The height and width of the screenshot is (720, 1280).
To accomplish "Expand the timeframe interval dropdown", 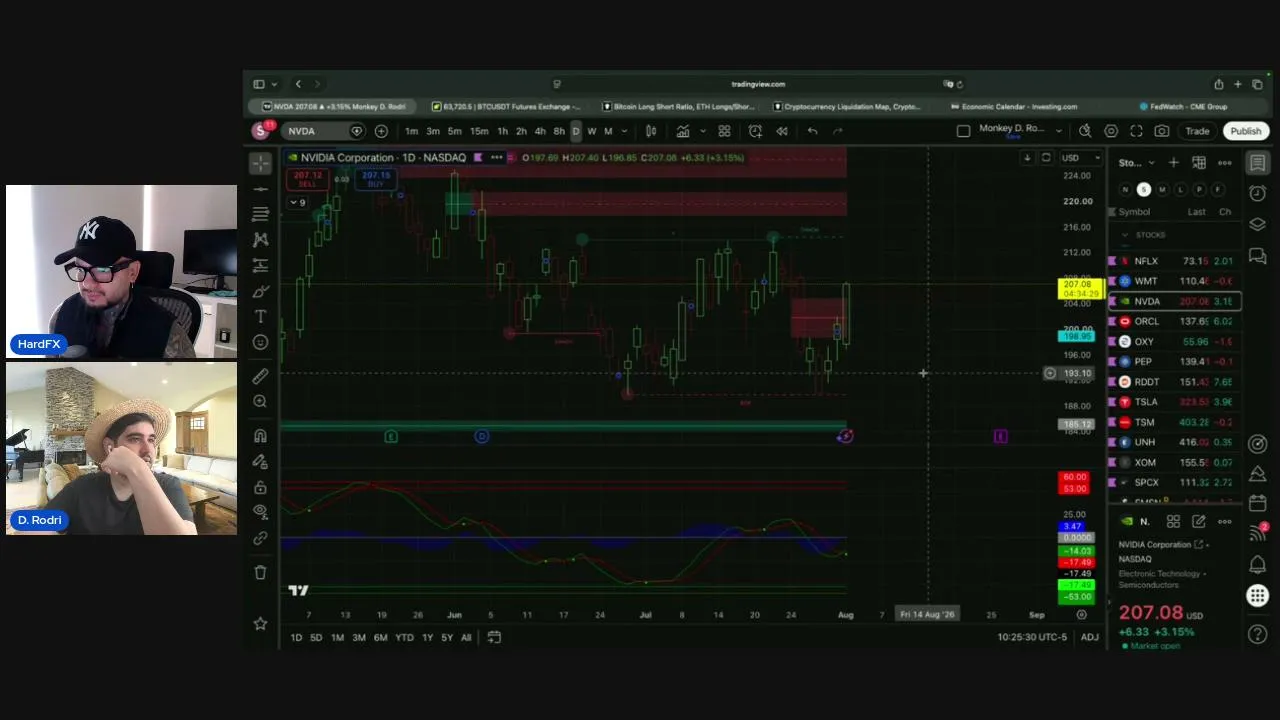I will click(625, 131).
